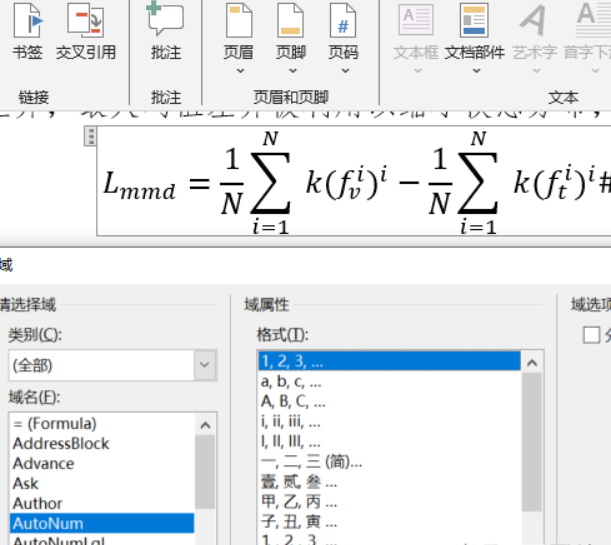Expand the 艺术字 dropdown arrow
This screenshot has height=545, width=611.
pos(537,71)
